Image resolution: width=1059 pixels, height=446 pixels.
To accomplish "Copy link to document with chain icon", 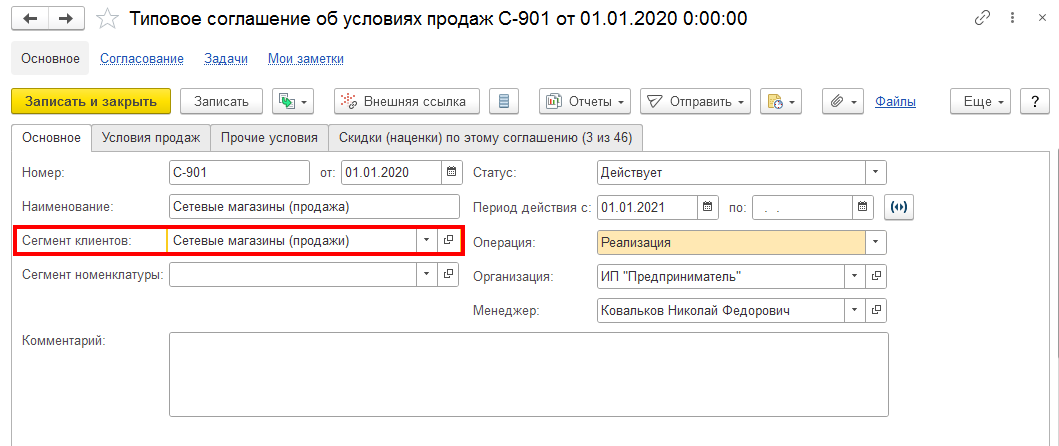I will coord(983,19).
